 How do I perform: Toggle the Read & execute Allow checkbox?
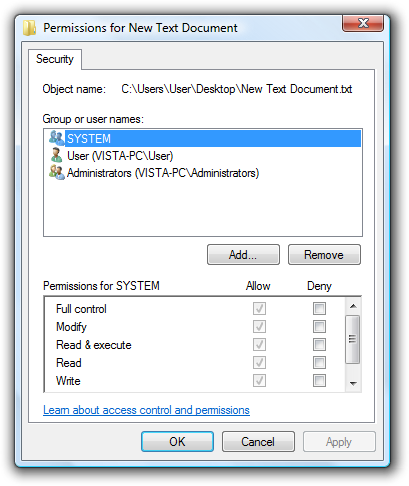(259, 344)
